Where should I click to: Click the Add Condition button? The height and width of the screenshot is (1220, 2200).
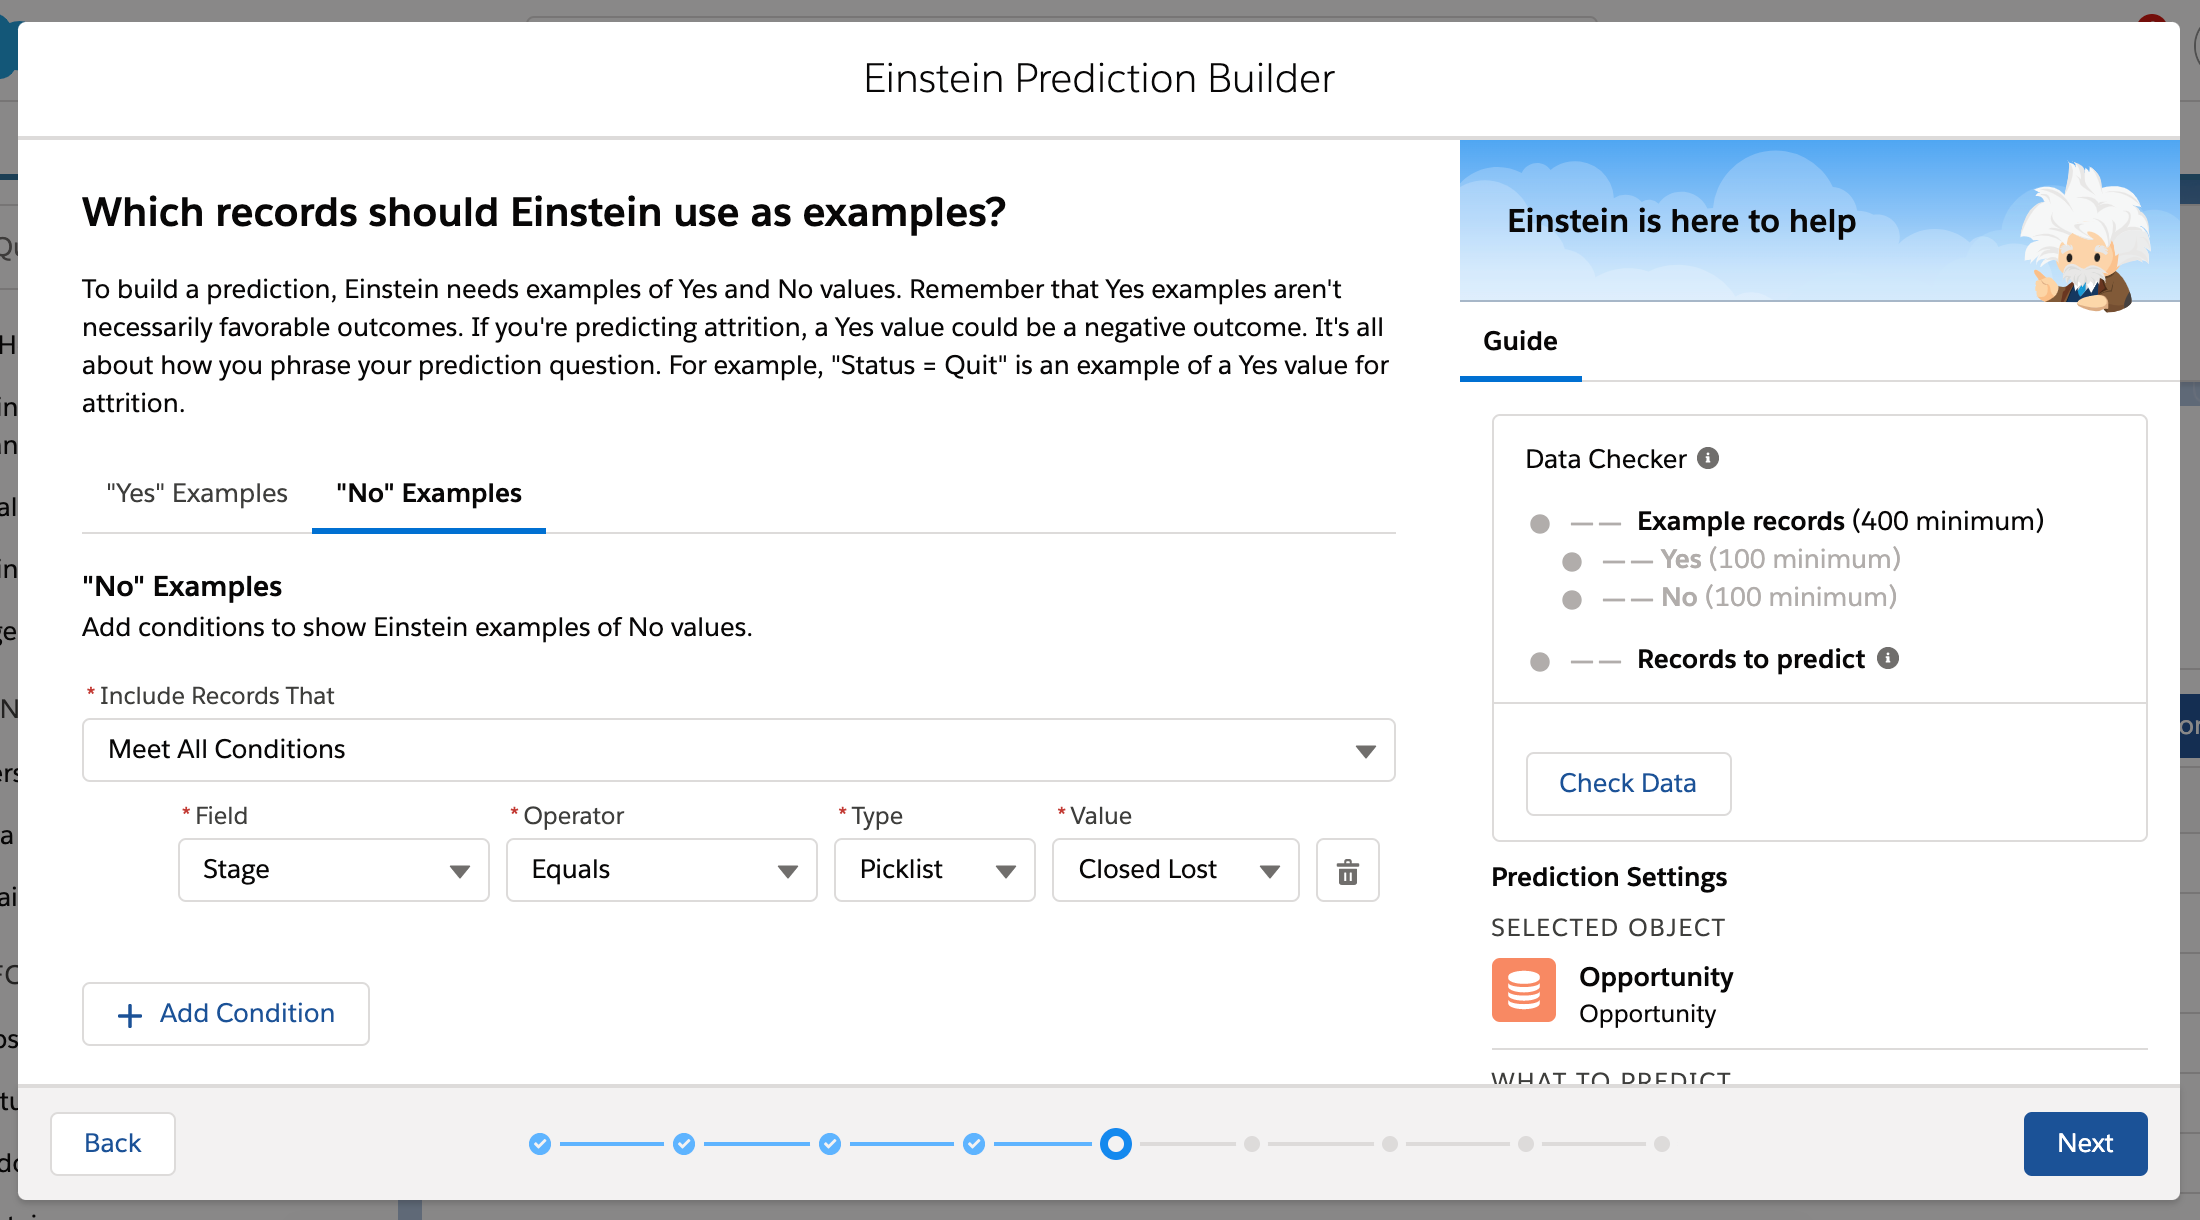coord(226,1014)
